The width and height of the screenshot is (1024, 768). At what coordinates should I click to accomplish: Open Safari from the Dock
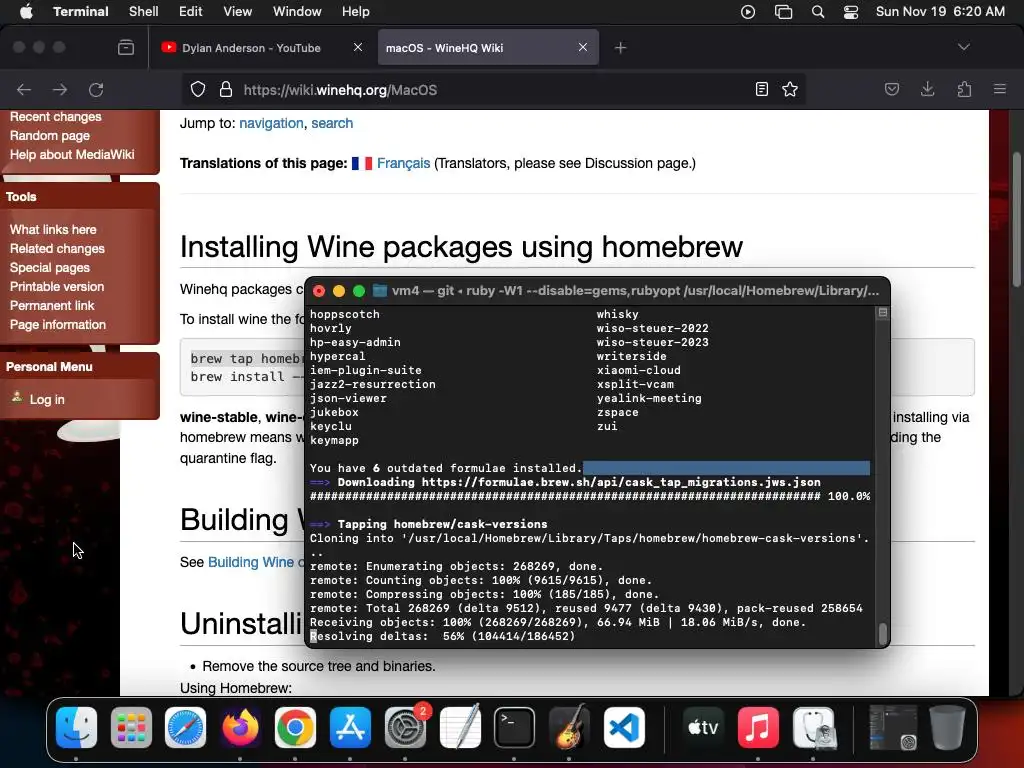[185, 727]
